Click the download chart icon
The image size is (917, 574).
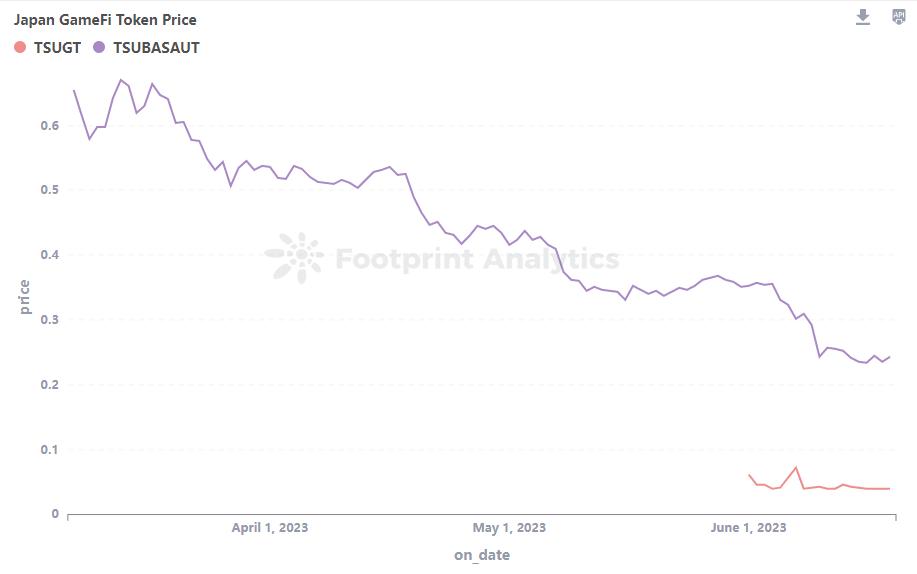(x=863, y=17)
